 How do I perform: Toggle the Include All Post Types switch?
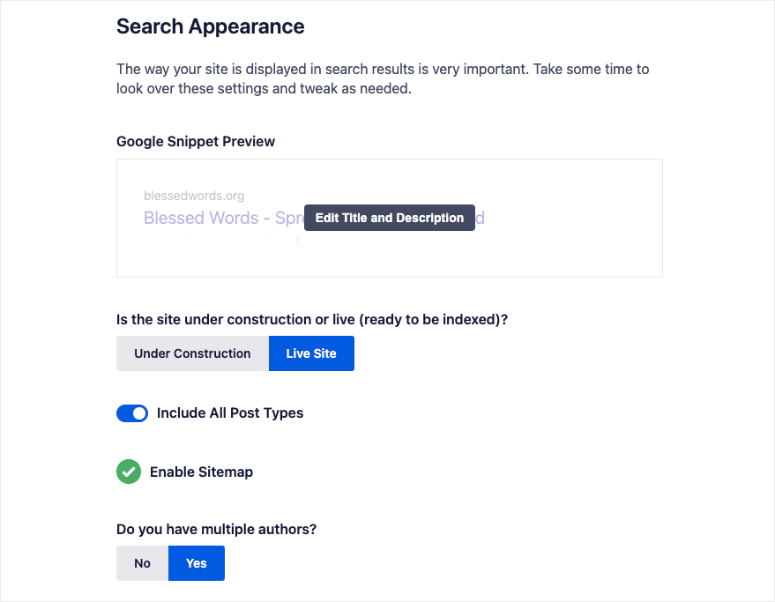(x=132, y=413)
